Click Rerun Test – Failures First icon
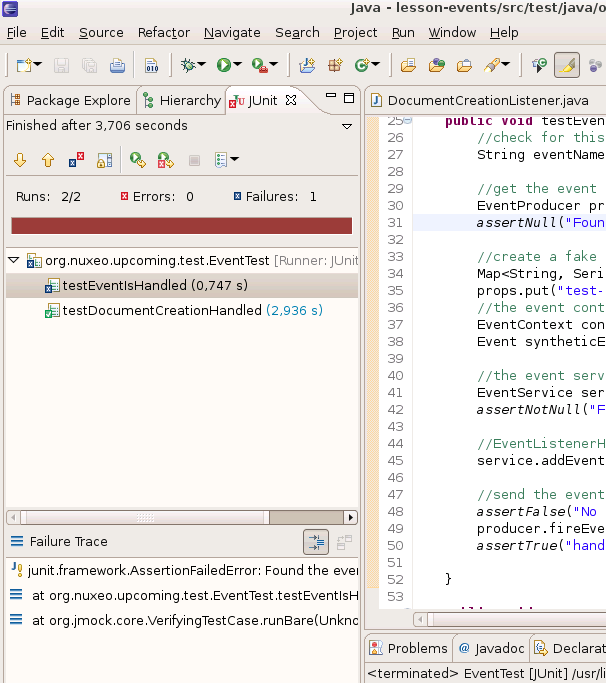Screen dimensions: 606x683 coord(166,160)
